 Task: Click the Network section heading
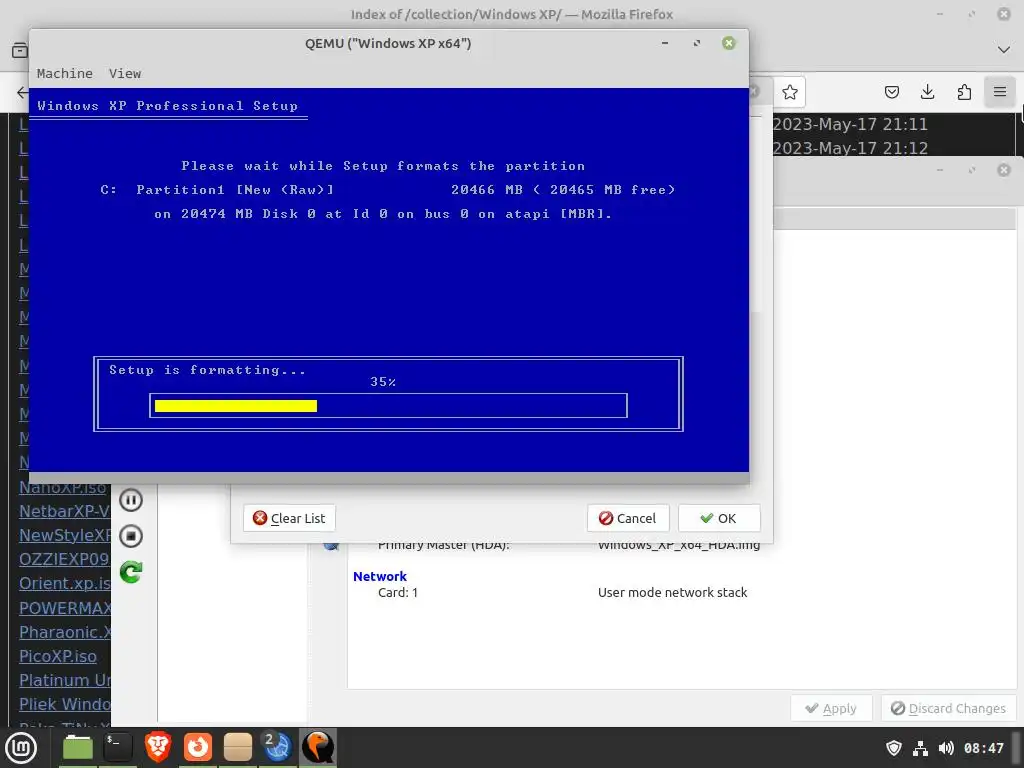pyautogui.click(x=379, y=576)
